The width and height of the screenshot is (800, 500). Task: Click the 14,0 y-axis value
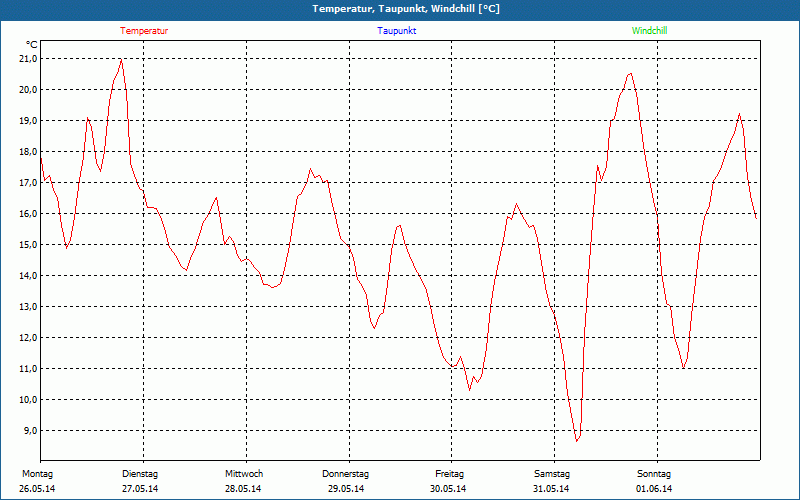[28, 276]
